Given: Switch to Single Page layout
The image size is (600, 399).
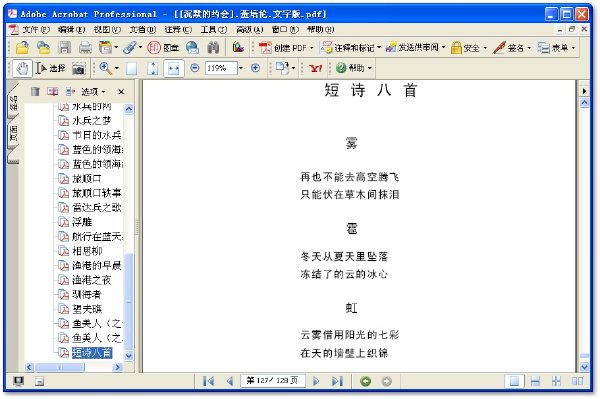Looking at the screenshot, I should click(x=514, y=381).
